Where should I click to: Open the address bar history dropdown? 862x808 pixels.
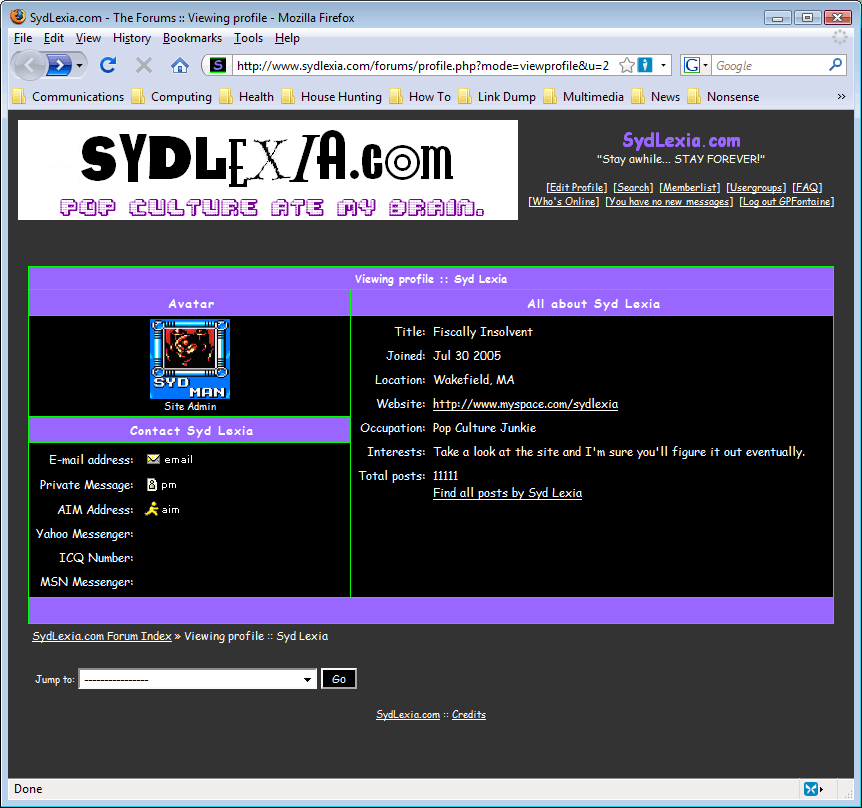(x=664, y=66)
